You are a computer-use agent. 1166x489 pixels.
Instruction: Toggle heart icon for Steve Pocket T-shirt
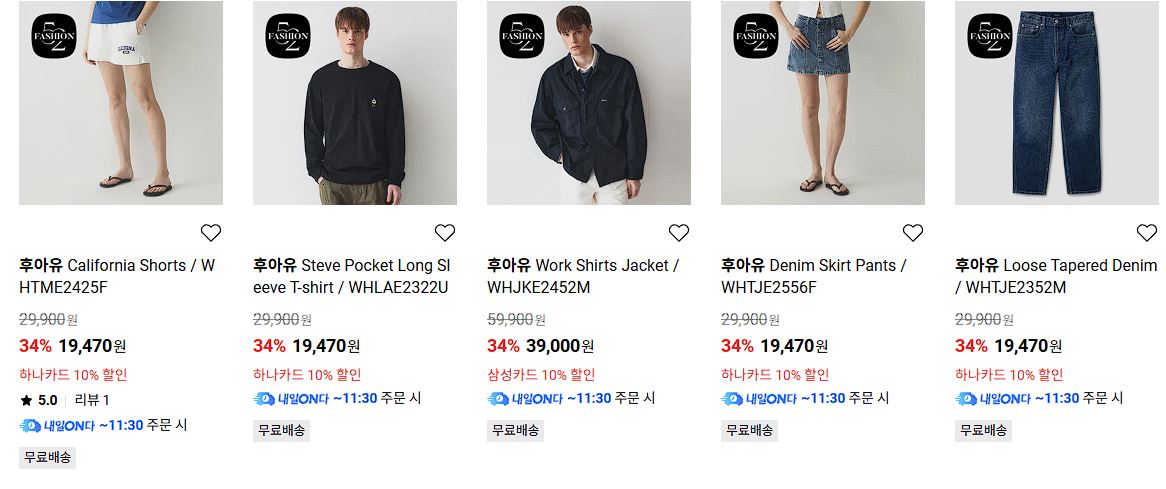[x=445, y=233]
